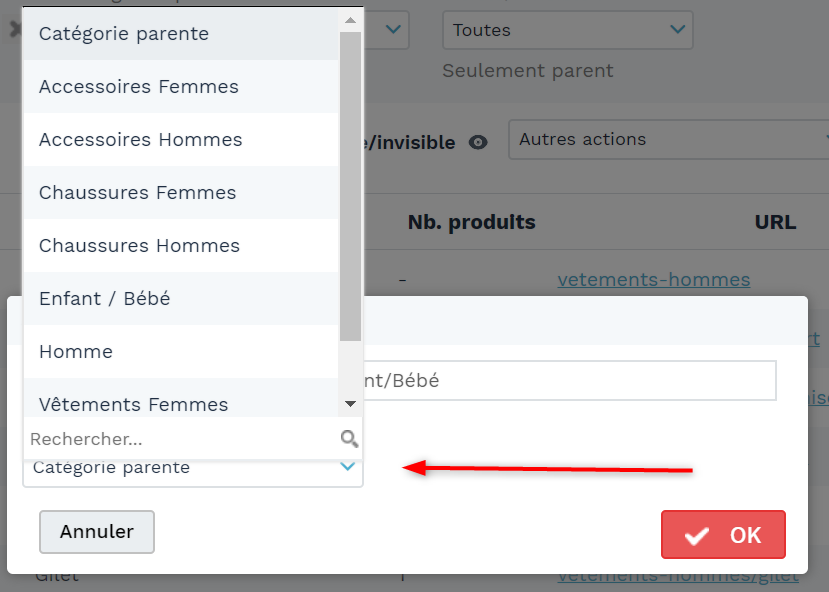Collapse the Catégorie parente select chevron
Viewport: 829px width, 592px height.
[347, 466]
